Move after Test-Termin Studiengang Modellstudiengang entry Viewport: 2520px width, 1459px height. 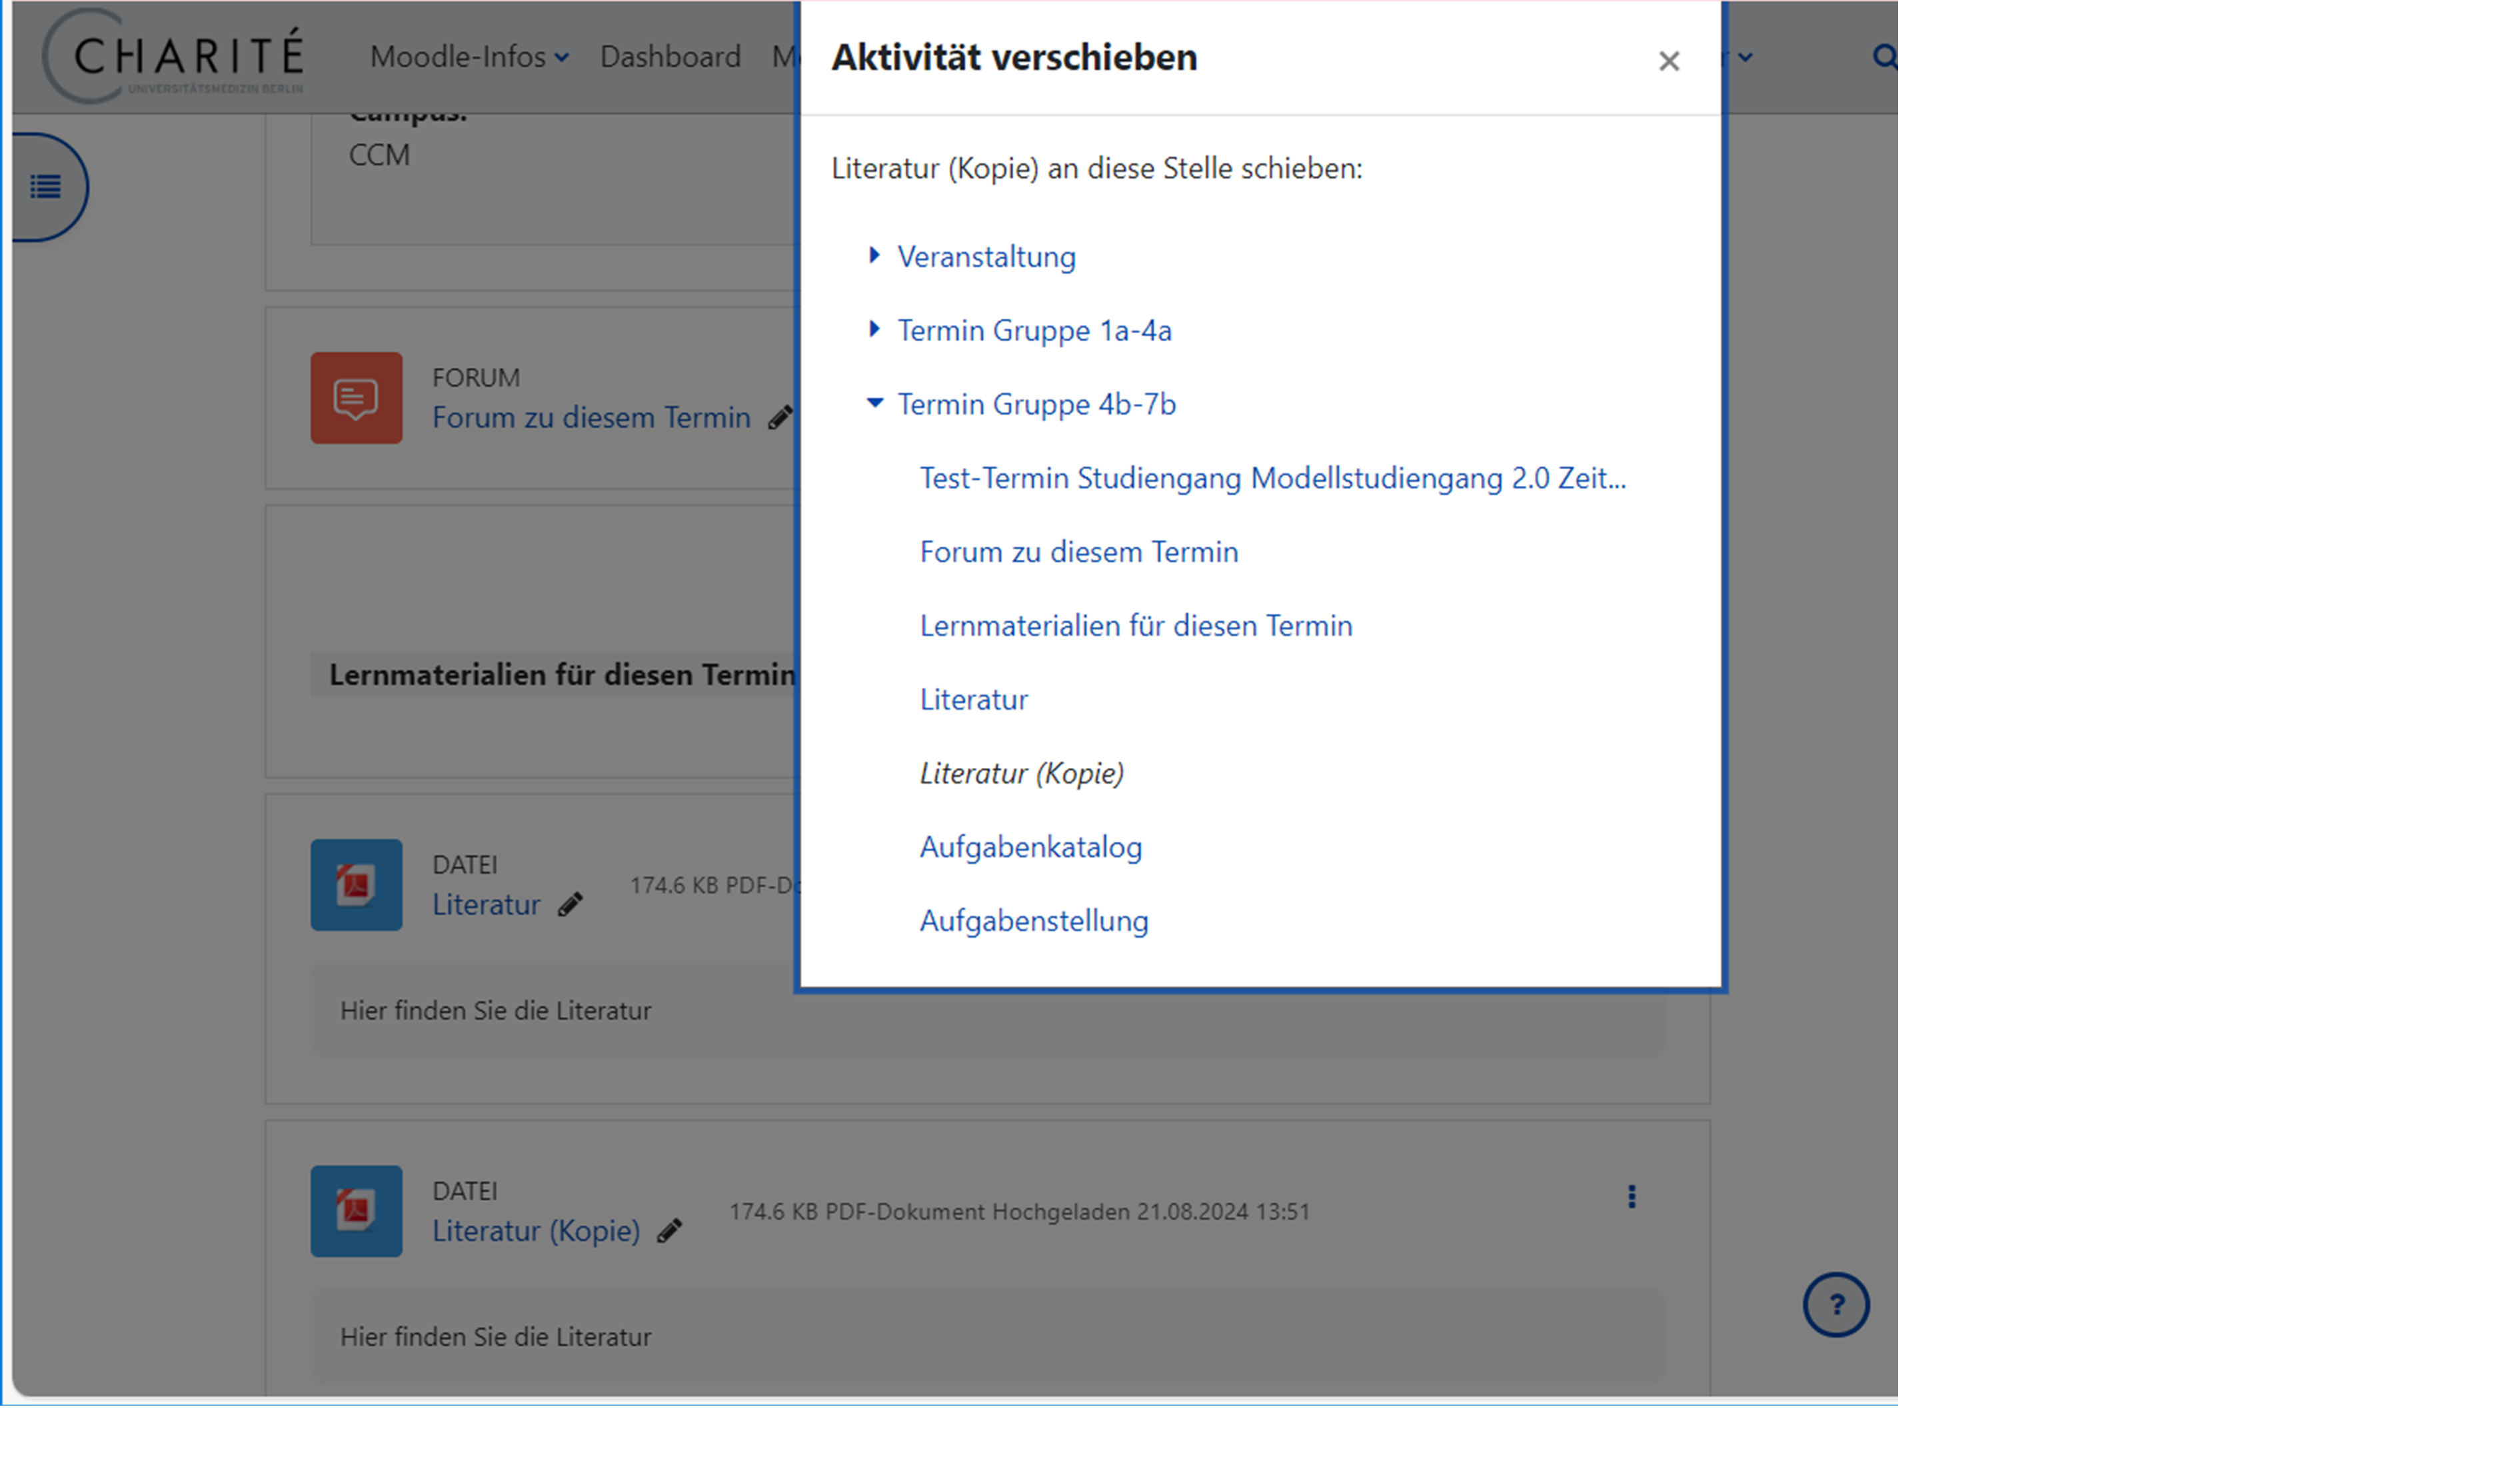pos(1272,478)
